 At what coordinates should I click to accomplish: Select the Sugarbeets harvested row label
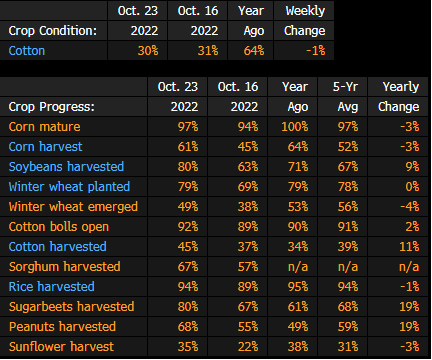coord(72,307)
